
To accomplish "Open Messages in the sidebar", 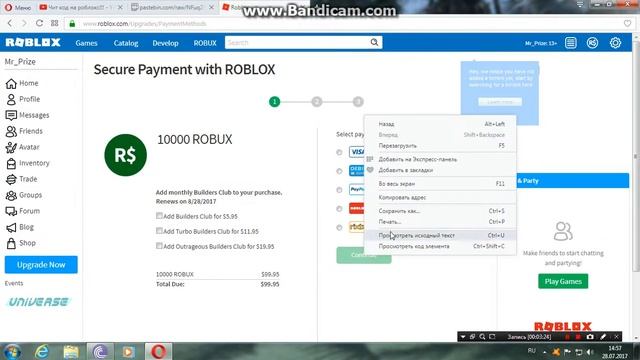I will click(x=27, y=115).
